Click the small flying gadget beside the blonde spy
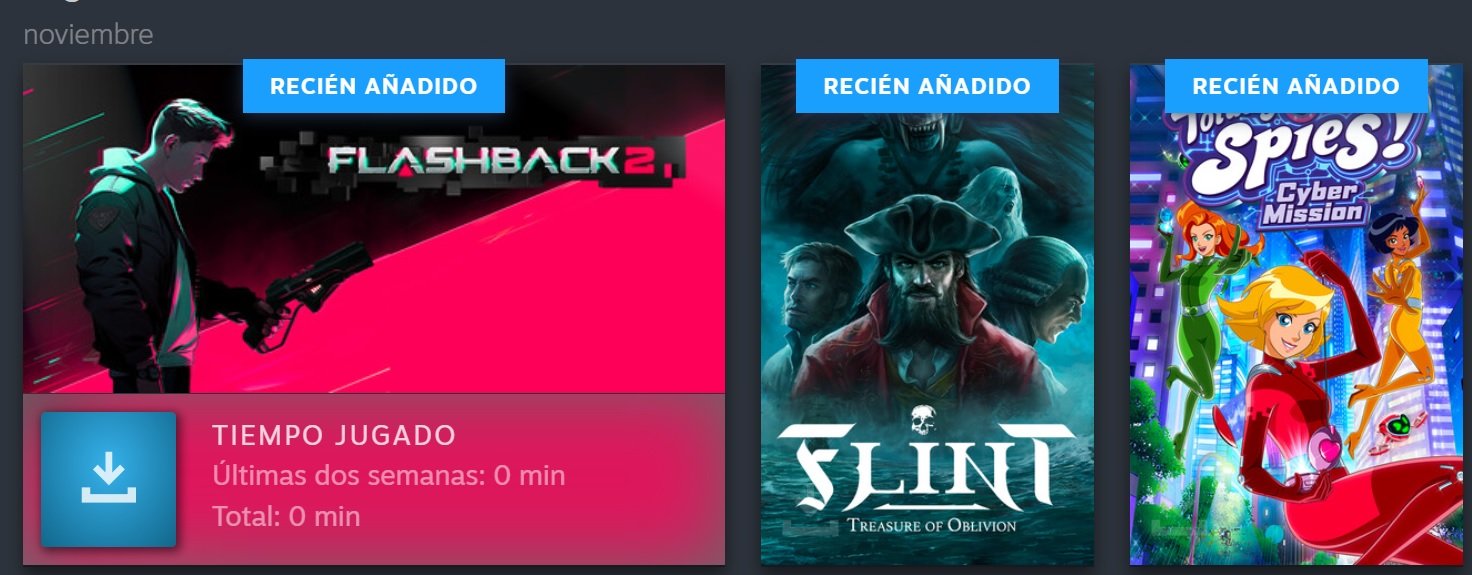Image resolution: width=1472 pixels, height=575 pixels. [x=1396, y=428]
